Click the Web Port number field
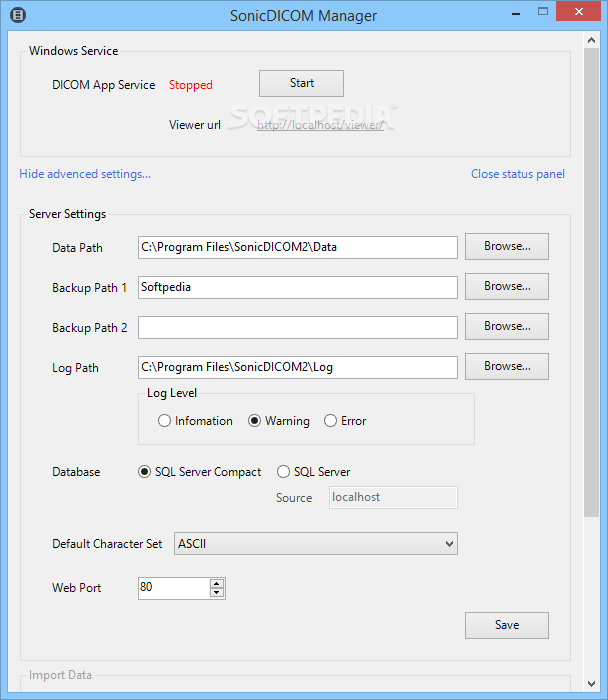This screenshot has width=608, height=700. coord(174,588)
